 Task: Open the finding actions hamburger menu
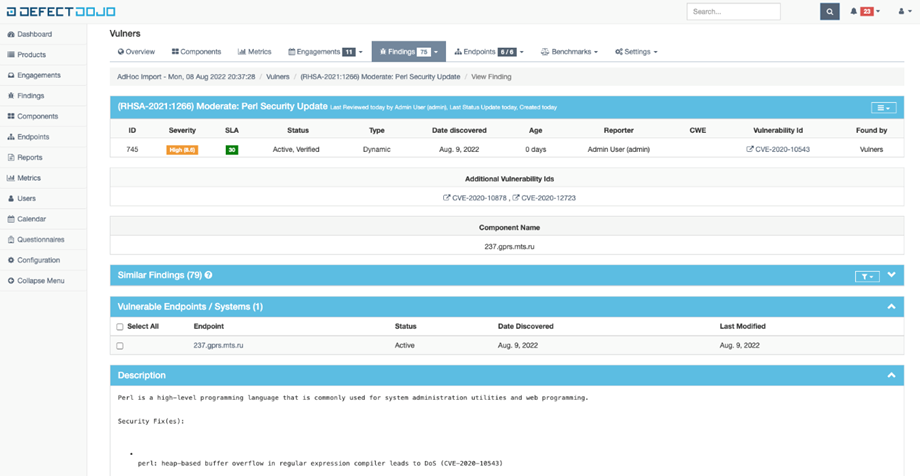[883, 107]
